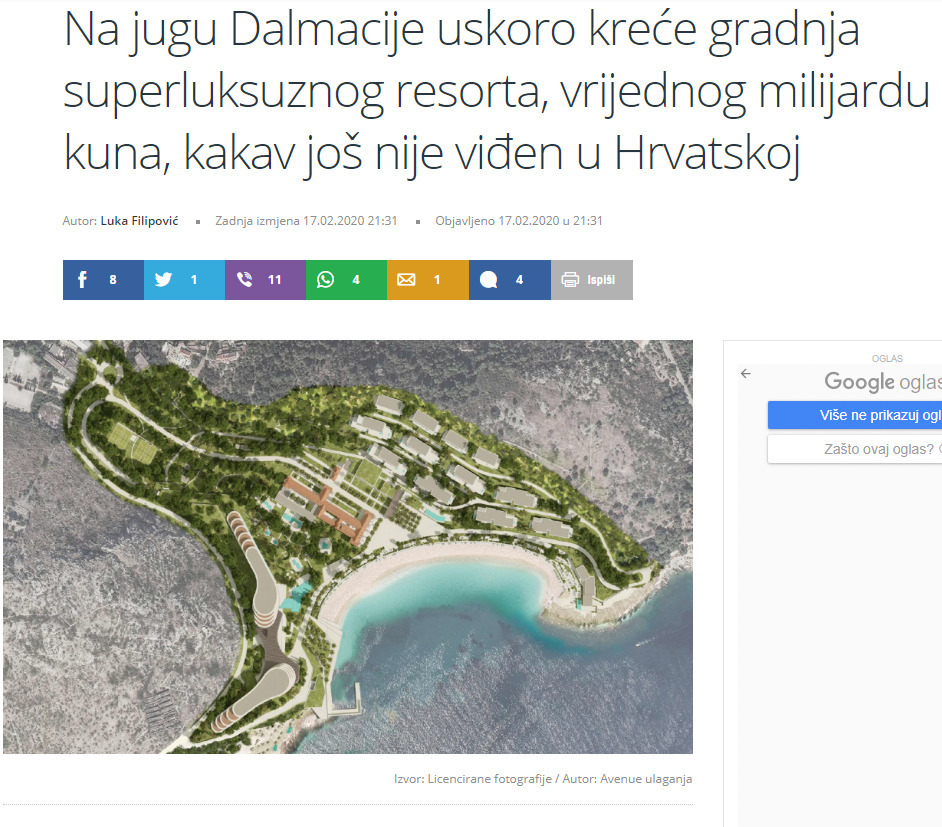942x827 pixels.
Task: Click the "Objavljeno" publication date
Action: click(x=518, y=221)
